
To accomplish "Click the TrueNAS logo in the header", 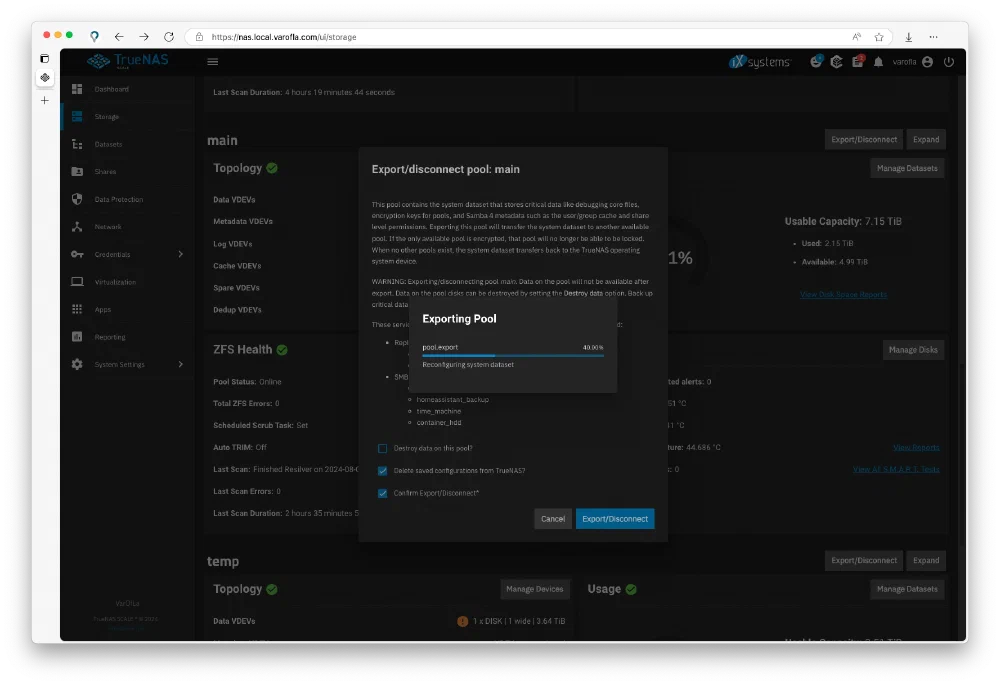I will click(x=128, y=61).
